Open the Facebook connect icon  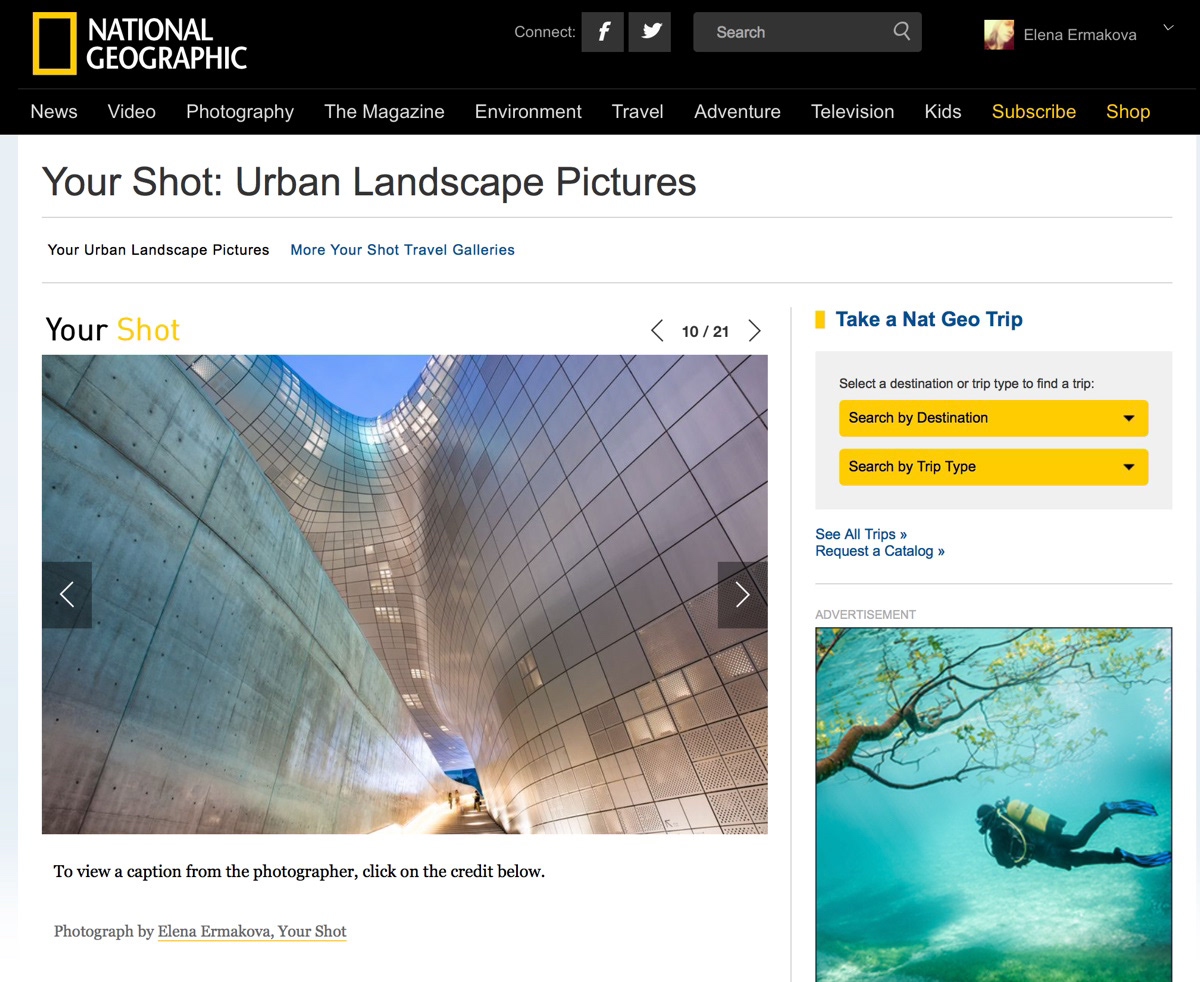point(603,32)
